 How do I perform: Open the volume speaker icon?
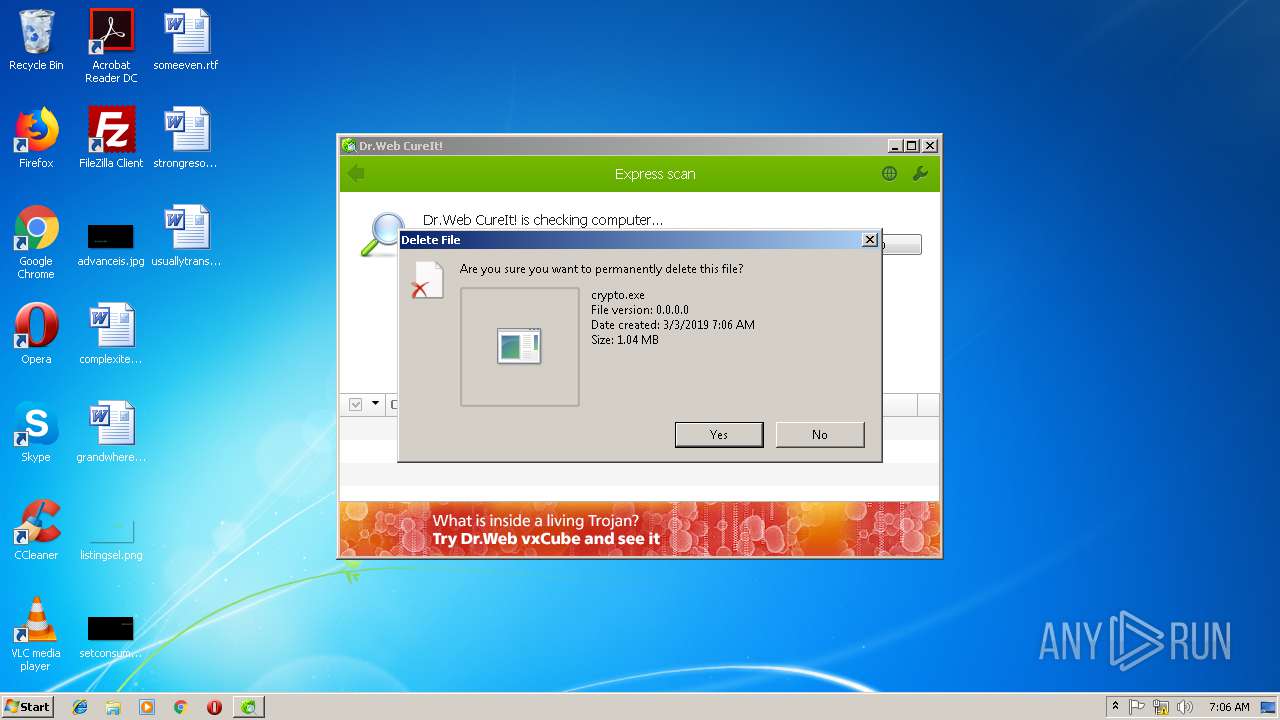coord(1185,707)
